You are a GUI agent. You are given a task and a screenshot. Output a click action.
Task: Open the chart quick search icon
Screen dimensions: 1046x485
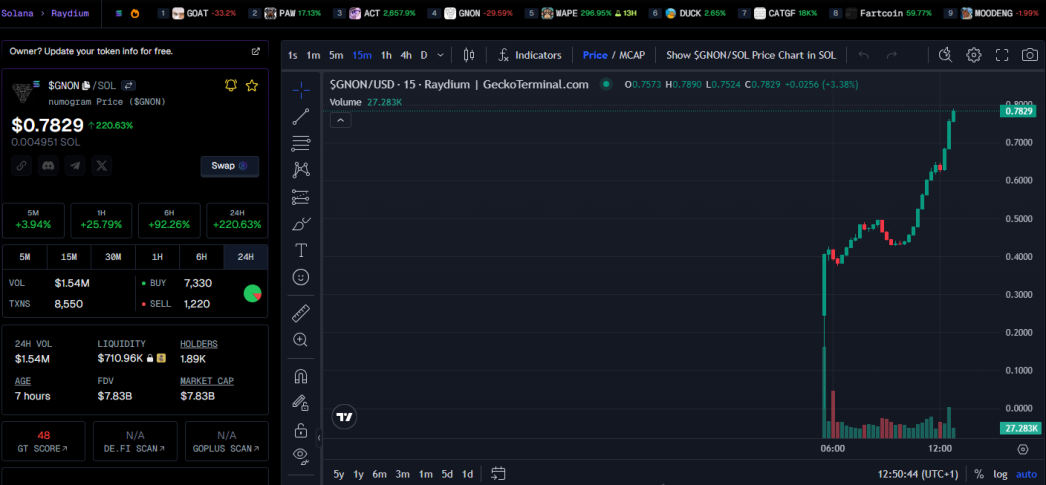(x=945, y=55)
